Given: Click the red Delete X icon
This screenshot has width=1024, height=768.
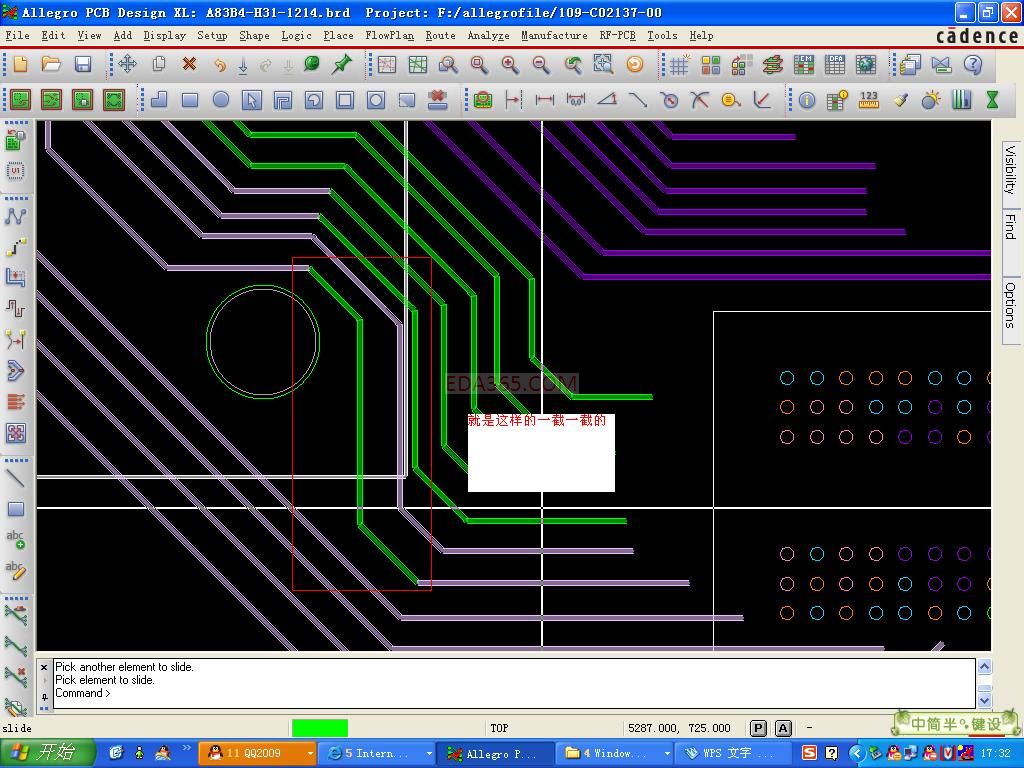Looking at the screenshot, I should (189, 65).
